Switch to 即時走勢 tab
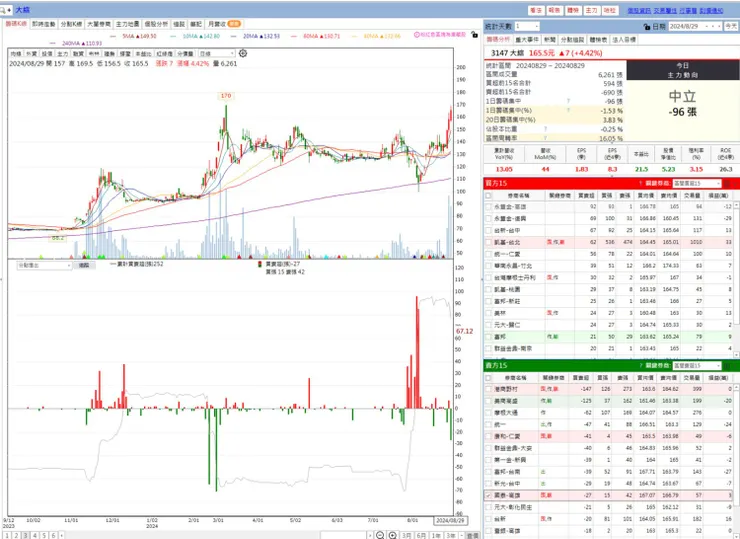Image resolution: width=740 pixels, height=539 pixels. tap(44, 24)
